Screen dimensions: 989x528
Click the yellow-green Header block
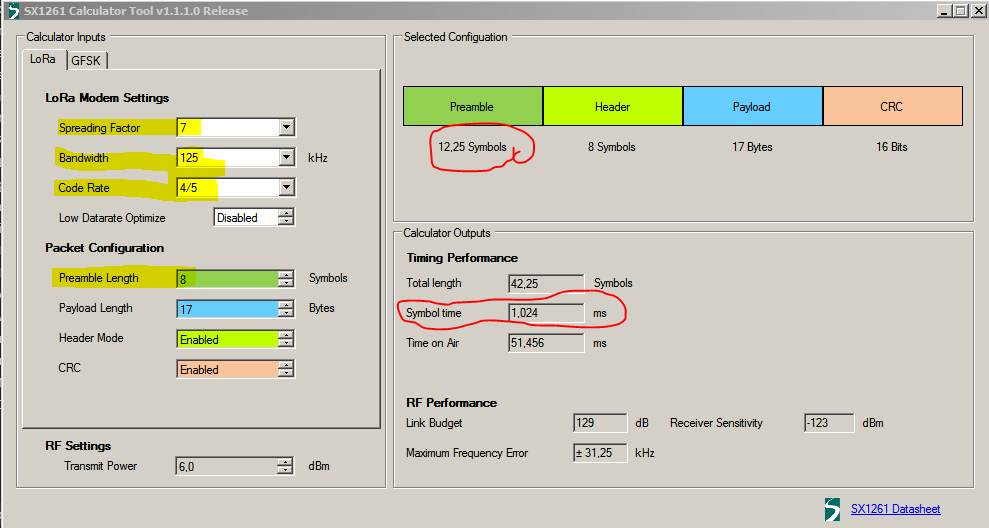[x=612, y=106]
